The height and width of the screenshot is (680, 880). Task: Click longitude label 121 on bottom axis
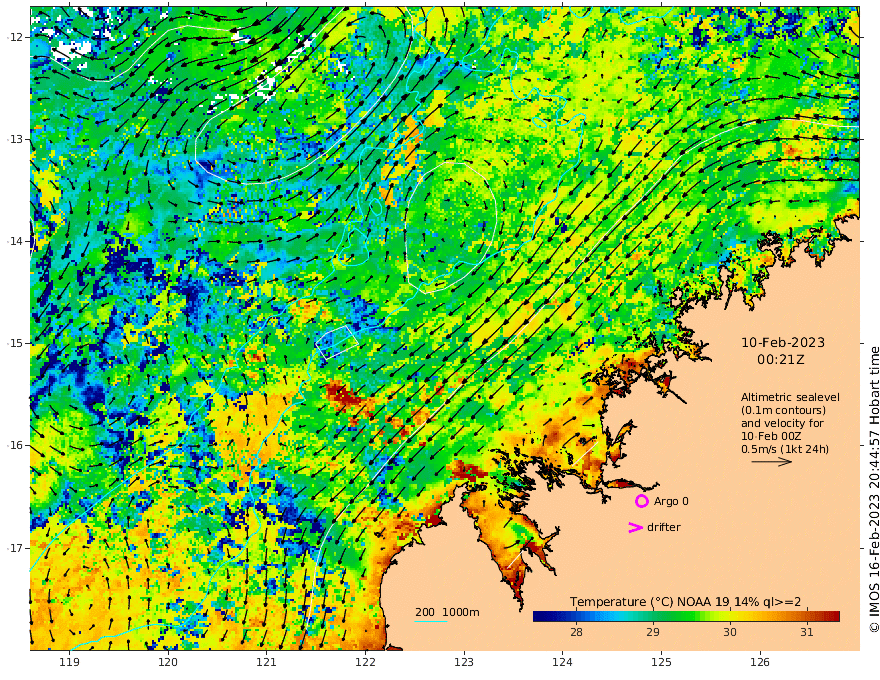(x=267, y=662)
